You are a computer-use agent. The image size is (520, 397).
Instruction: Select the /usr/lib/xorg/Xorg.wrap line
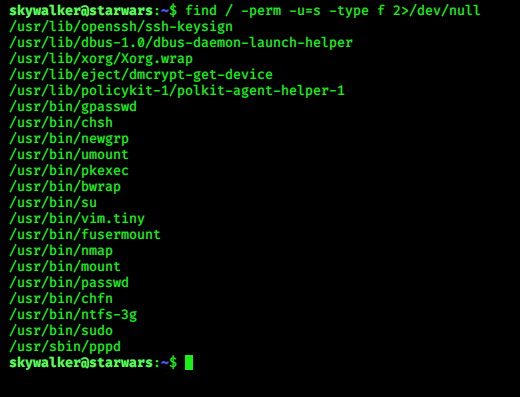coord(101,59)
